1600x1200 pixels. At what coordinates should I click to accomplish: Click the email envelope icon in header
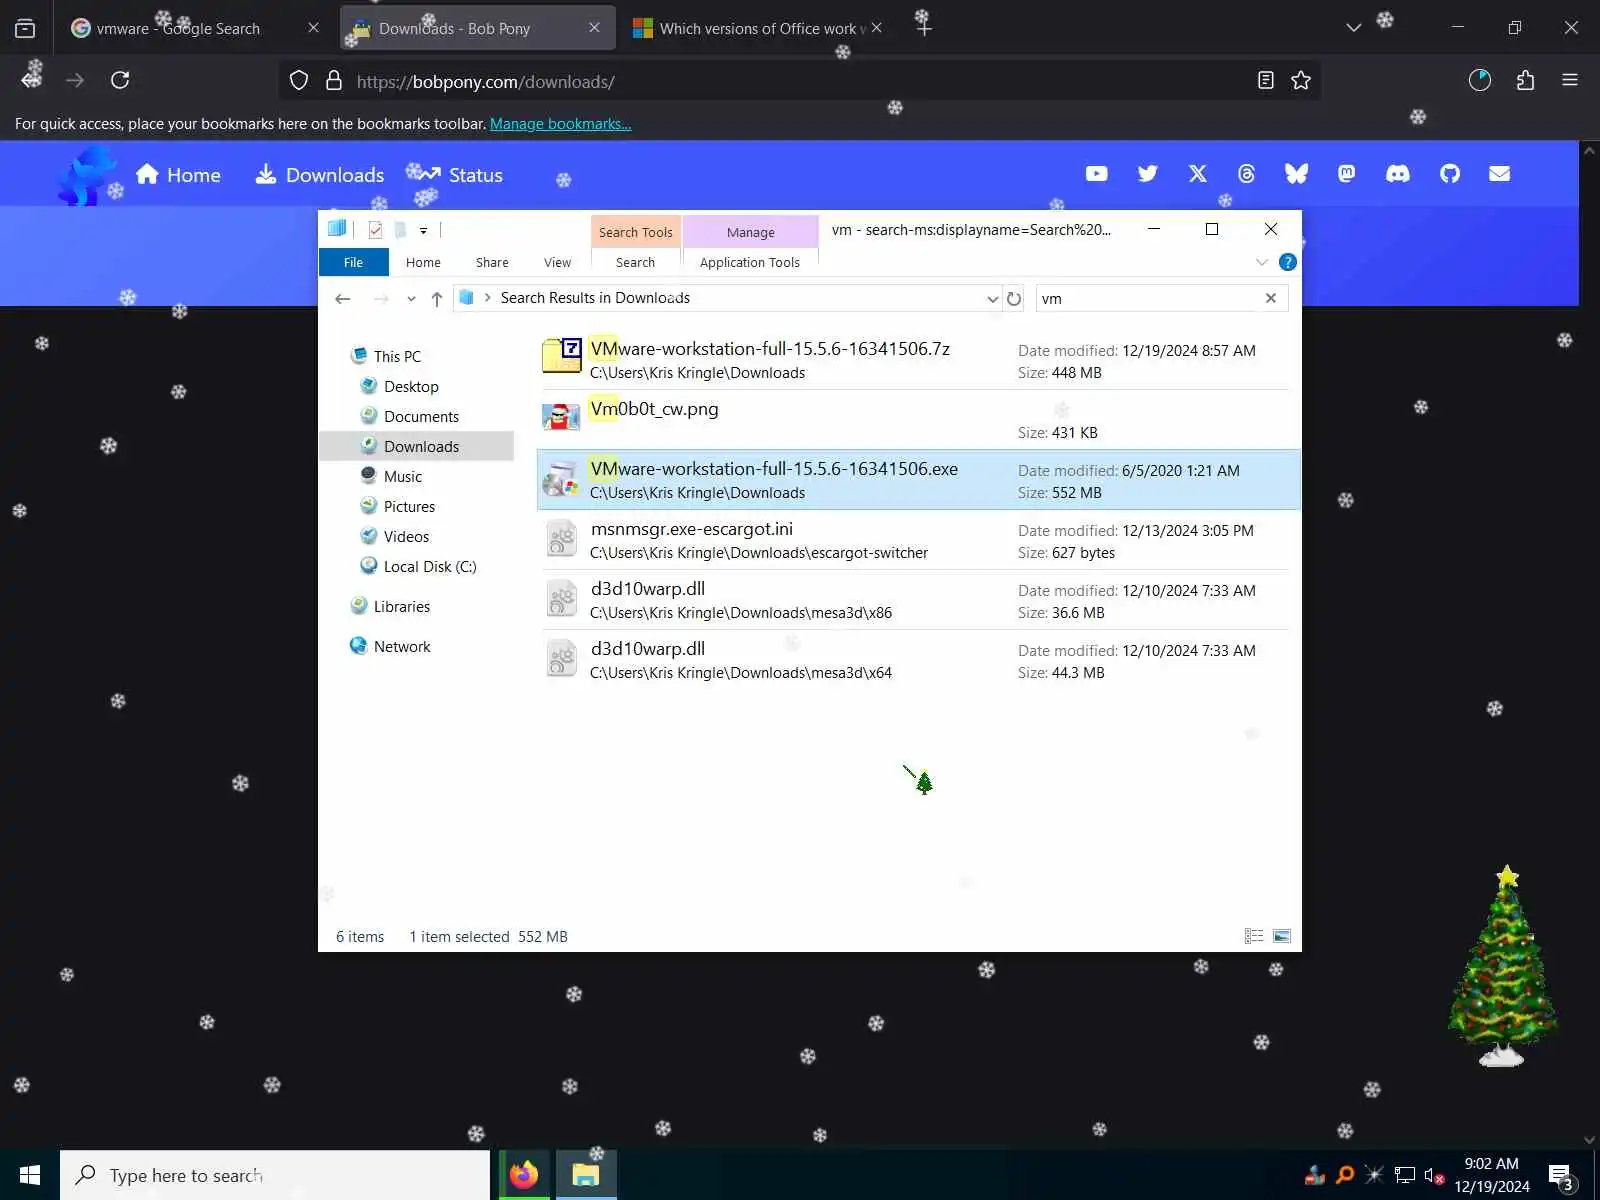pos(1499,174)
